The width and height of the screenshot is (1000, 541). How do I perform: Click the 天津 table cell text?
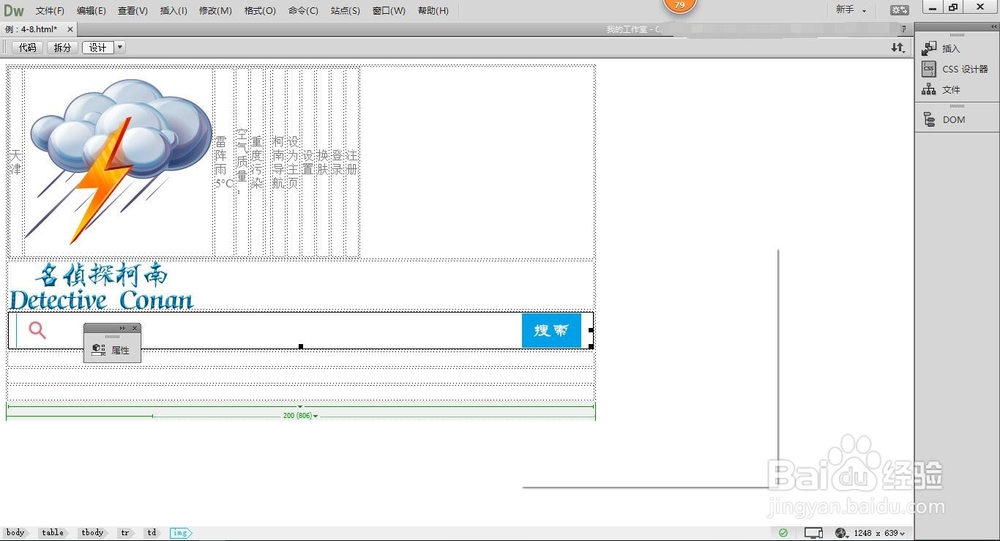16,162
